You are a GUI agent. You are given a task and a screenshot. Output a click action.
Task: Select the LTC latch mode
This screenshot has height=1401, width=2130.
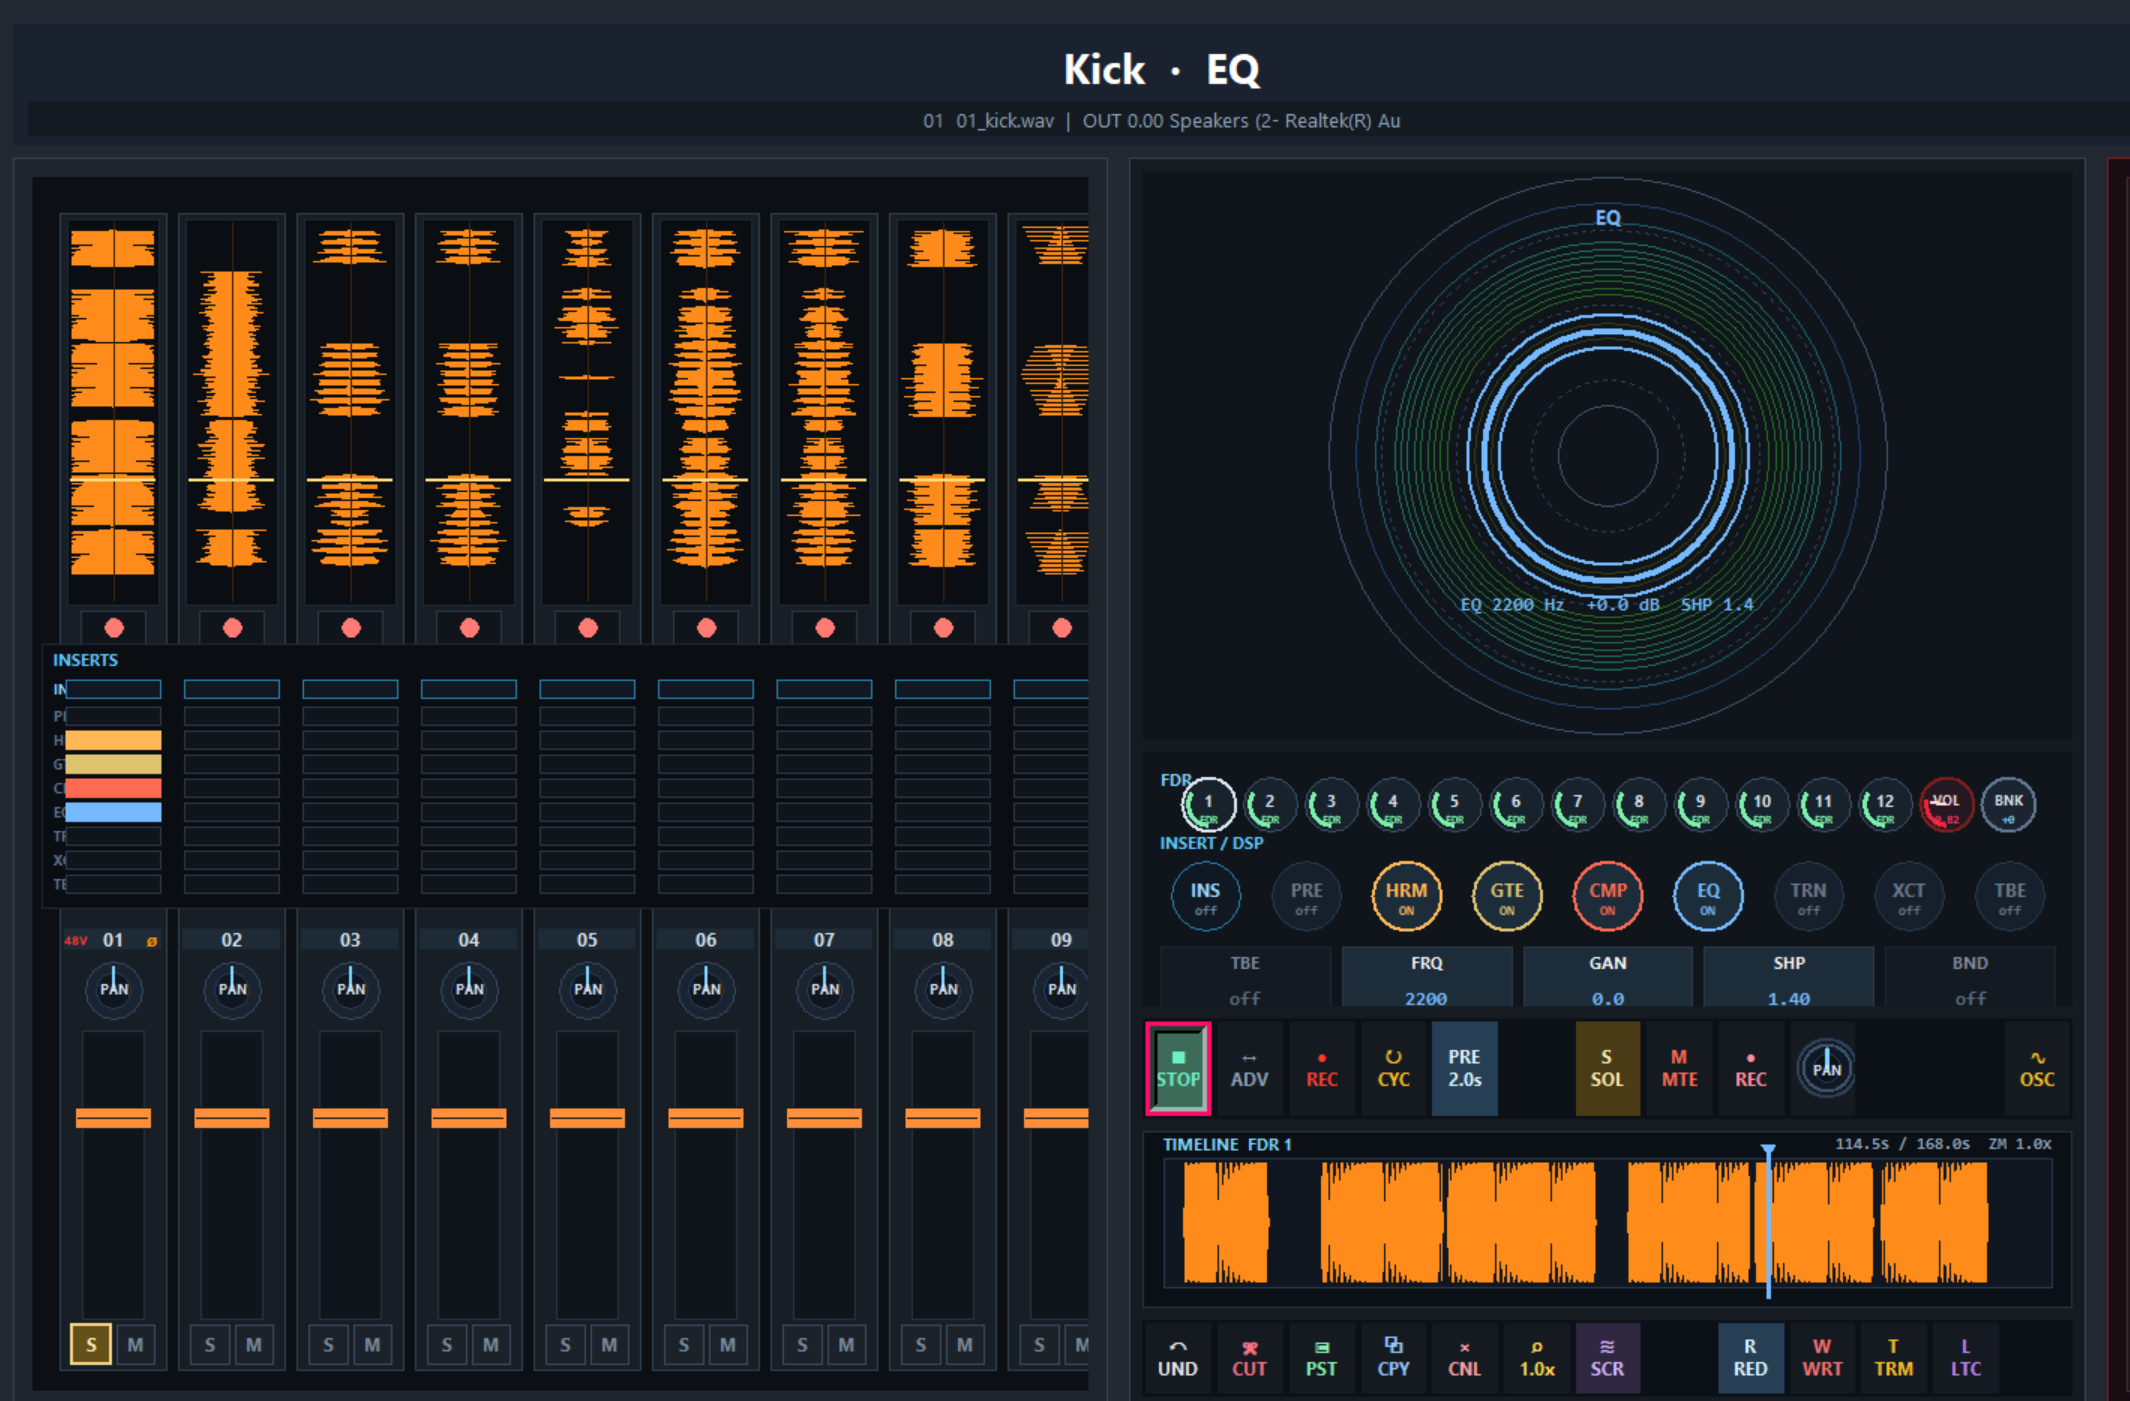click(1965, 1358)
